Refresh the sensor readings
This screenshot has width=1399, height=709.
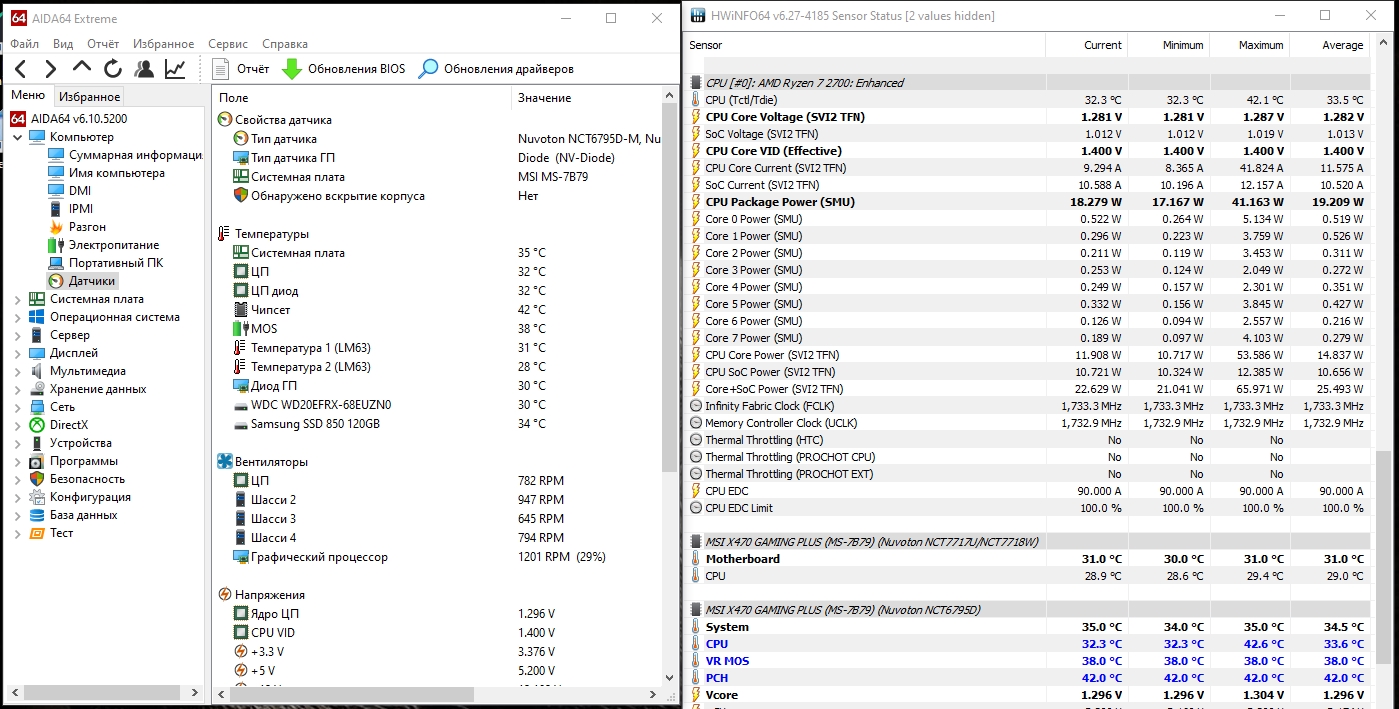click(x=113, y=69)
